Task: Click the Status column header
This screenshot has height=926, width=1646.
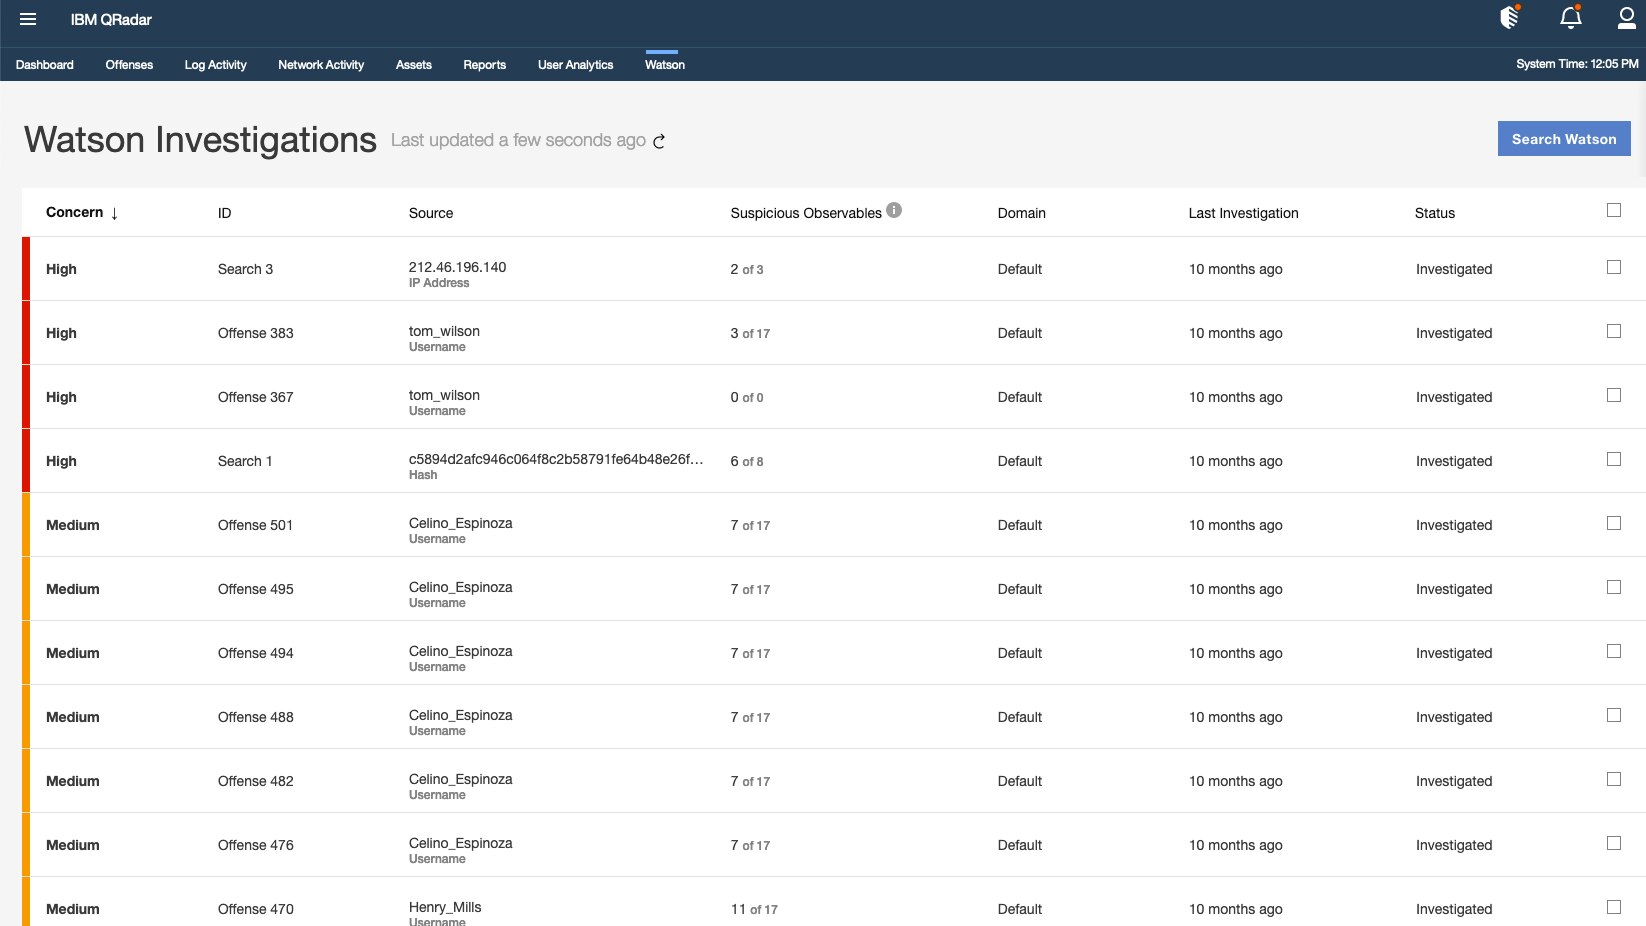Action: pyautogui.click(x=1434, y=213)
